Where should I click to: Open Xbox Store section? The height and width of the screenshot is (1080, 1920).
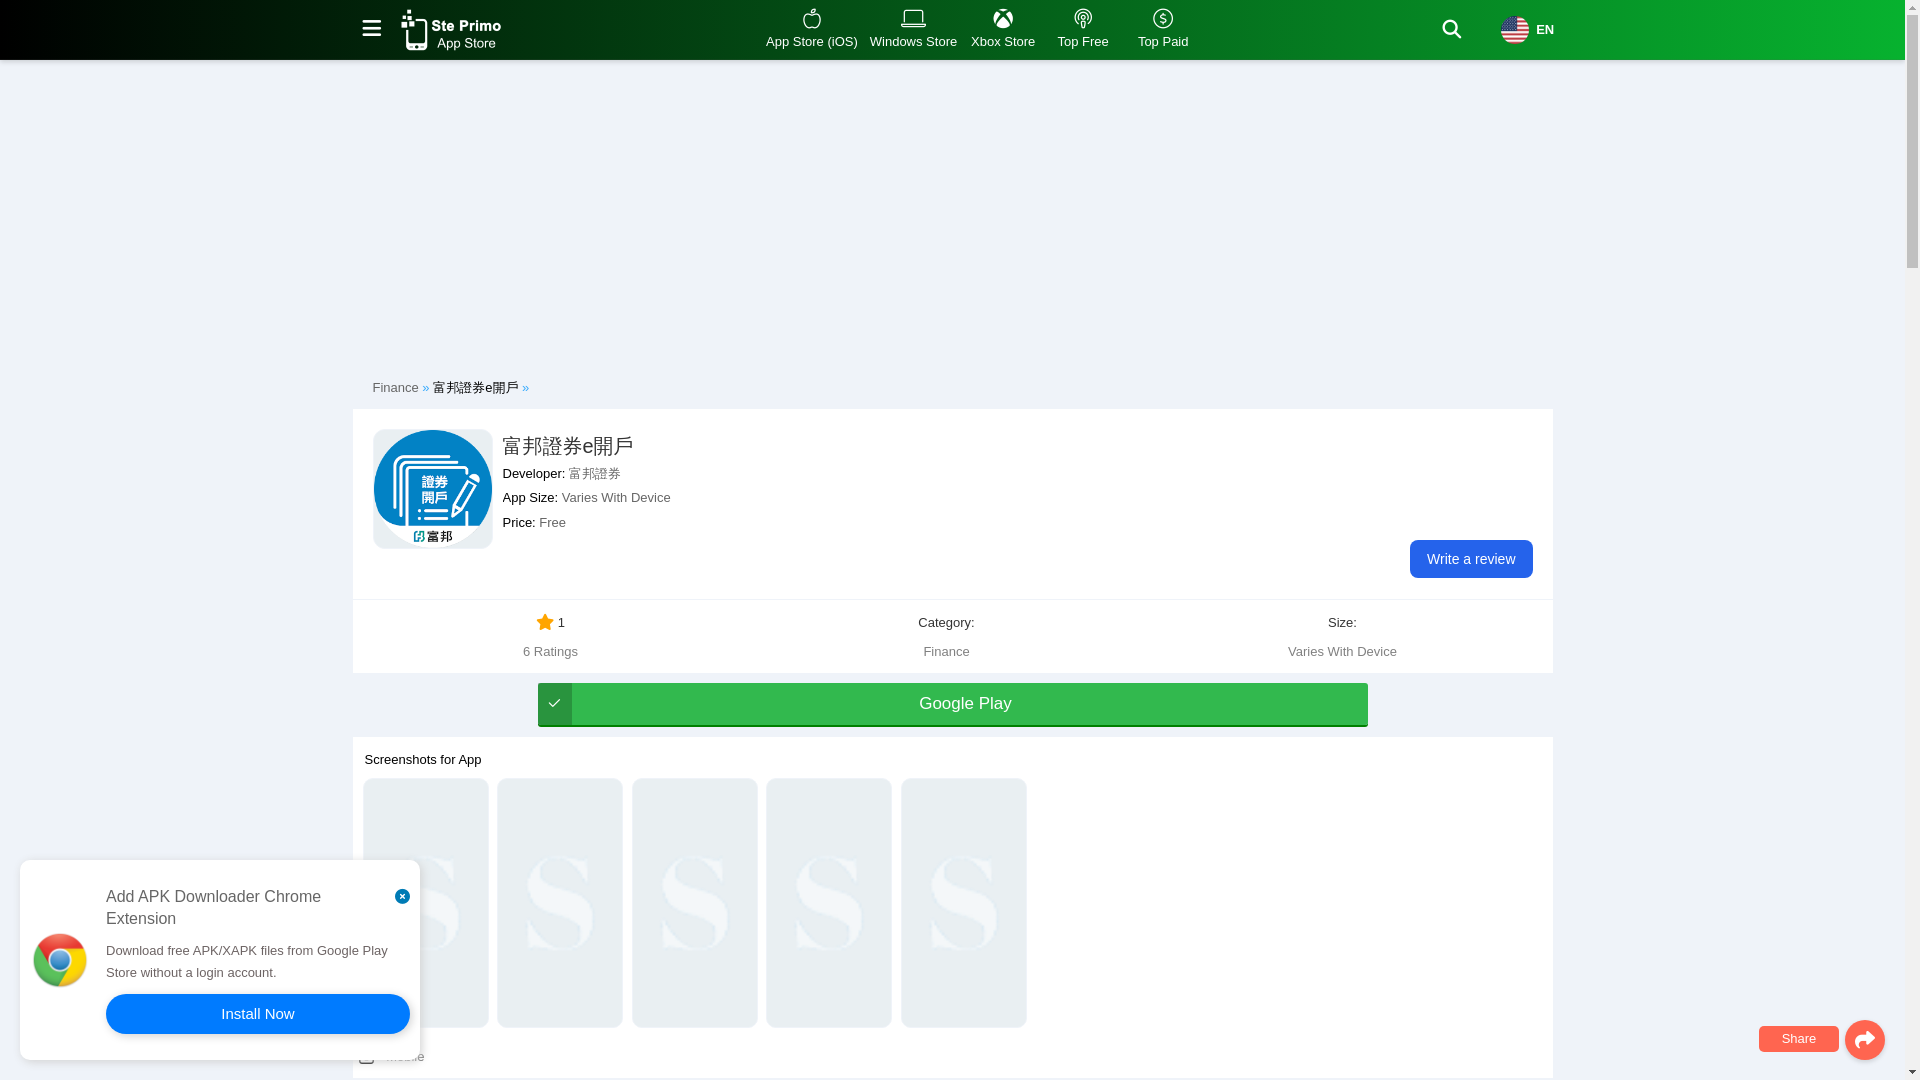[x=1002, y=29]
